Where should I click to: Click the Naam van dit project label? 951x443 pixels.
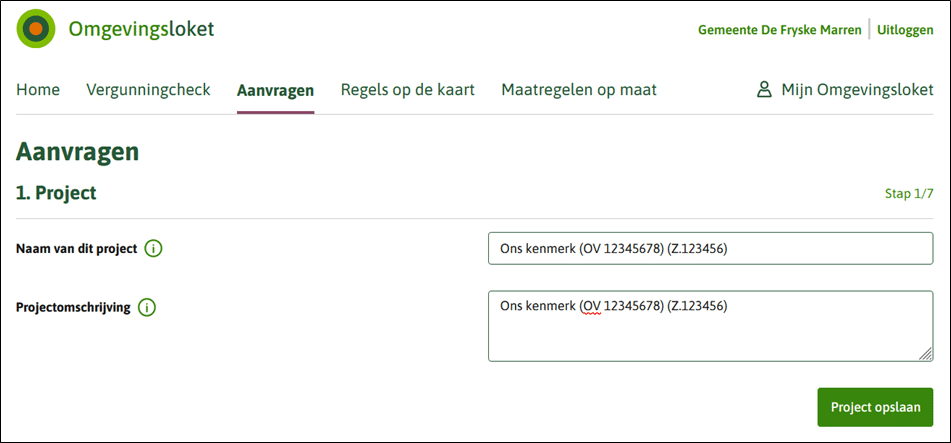pos(76,249)
